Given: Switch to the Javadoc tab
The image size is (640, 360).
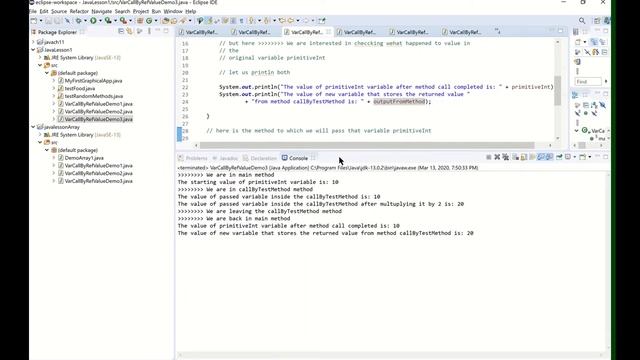Looking at the screenshot, I should [225, 158].
